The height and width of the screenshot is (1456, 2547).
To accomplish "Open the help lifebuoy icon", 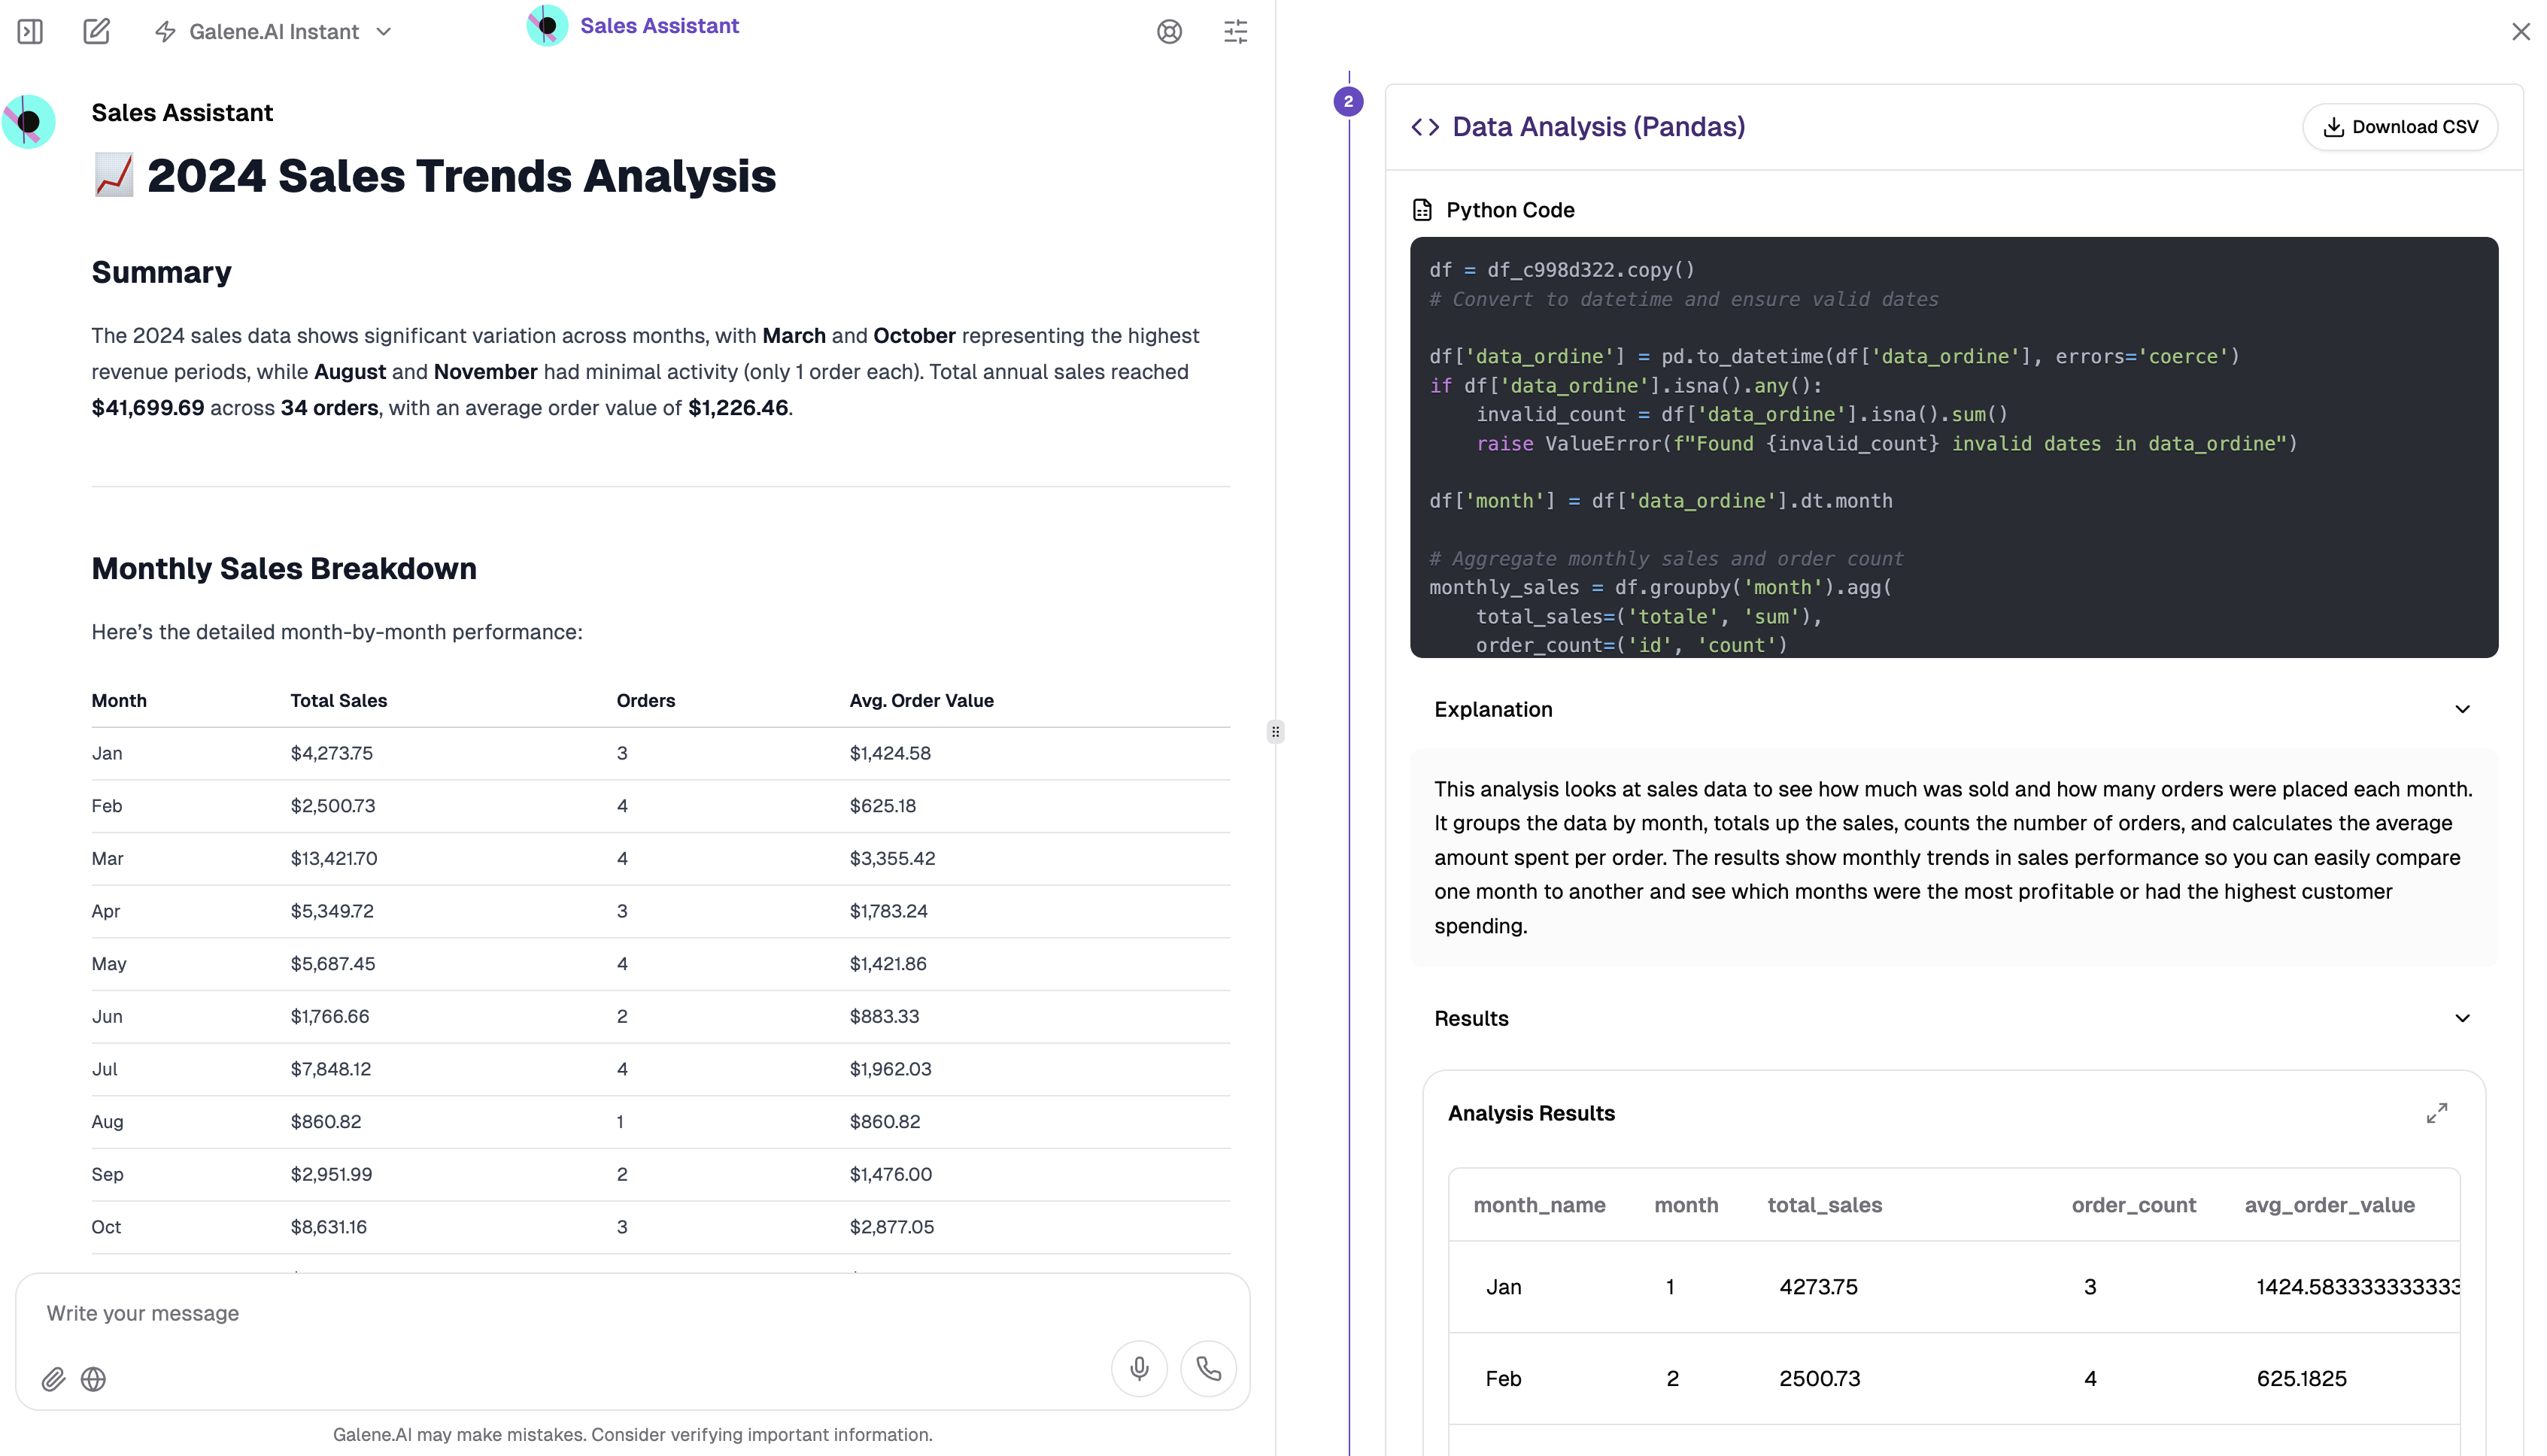I will click(1169, 32).
